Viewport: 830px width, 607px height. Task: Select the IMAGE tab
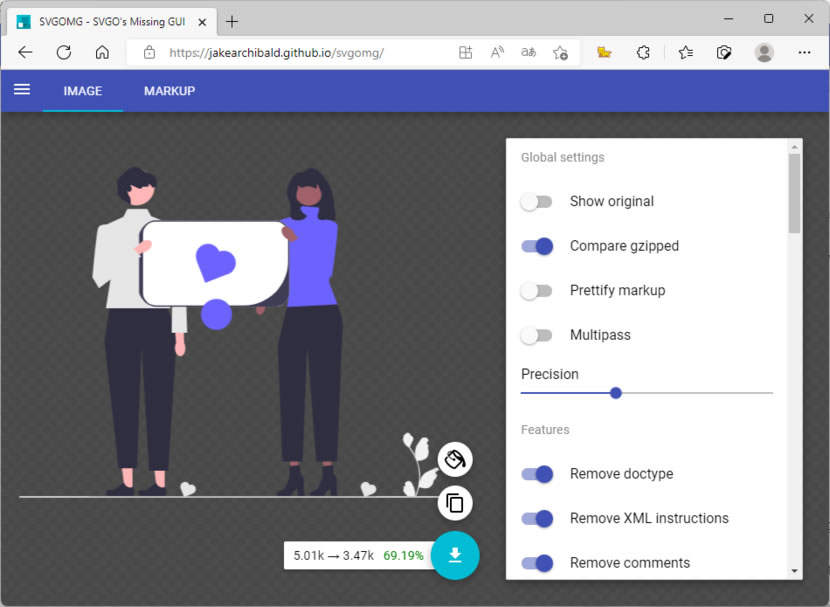(x=83, y=91)
